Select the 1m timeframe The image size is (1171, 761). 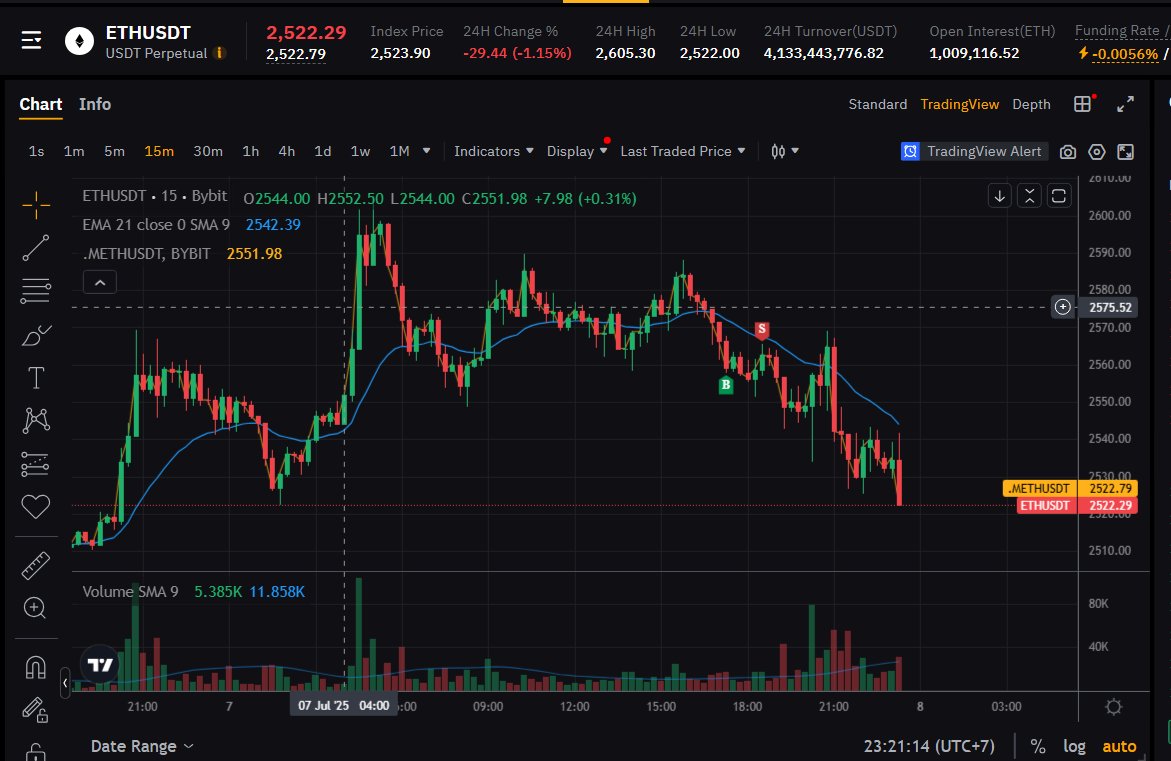[74, 152]
